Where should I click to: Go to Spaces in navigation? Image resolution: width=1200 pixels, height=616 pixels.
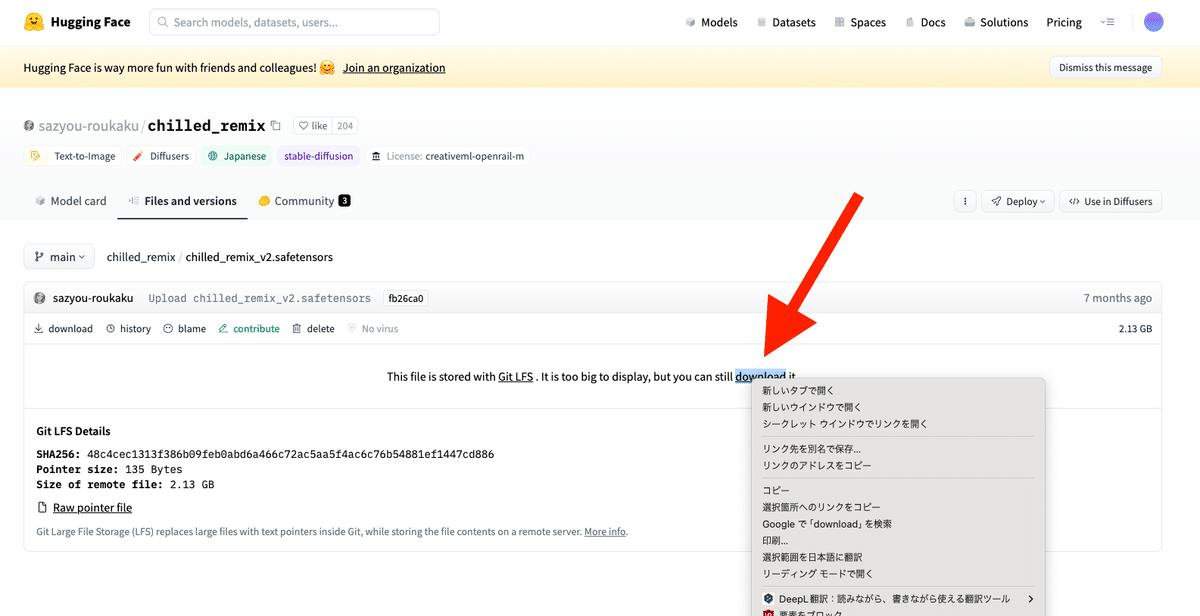(x=860, y=22)
